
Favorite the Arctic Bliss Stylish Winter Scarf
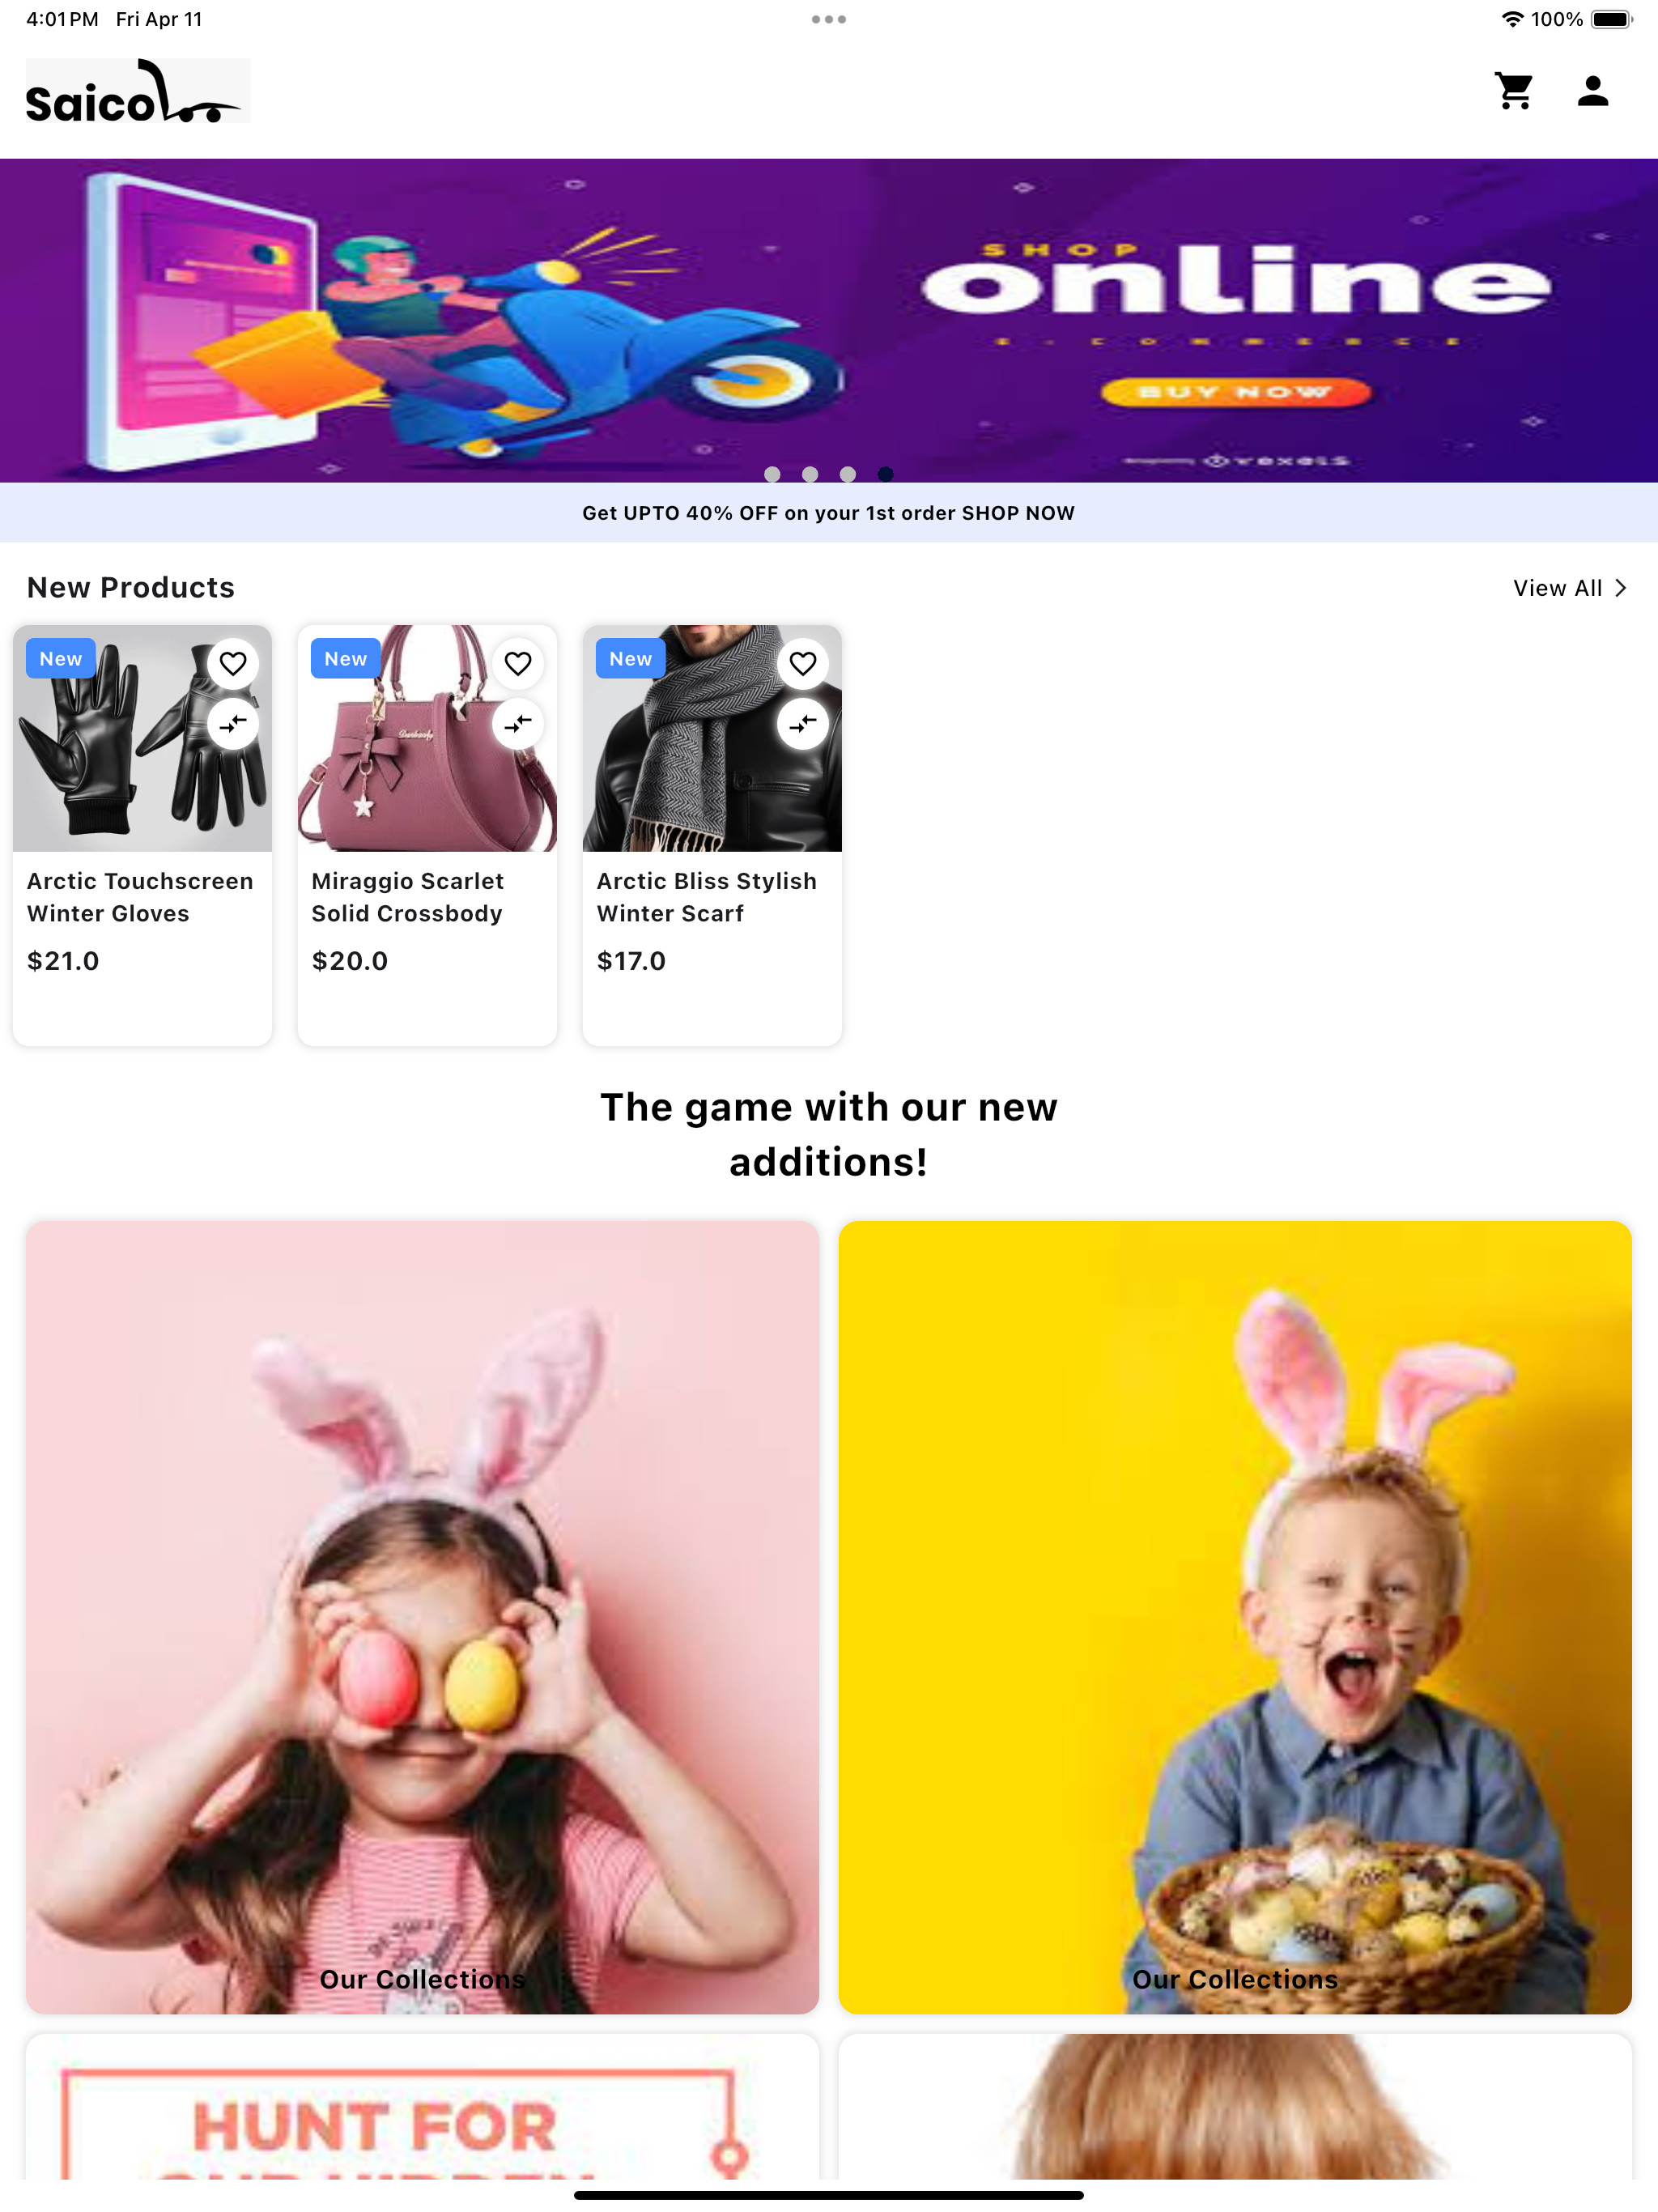(x=803, y=664)
